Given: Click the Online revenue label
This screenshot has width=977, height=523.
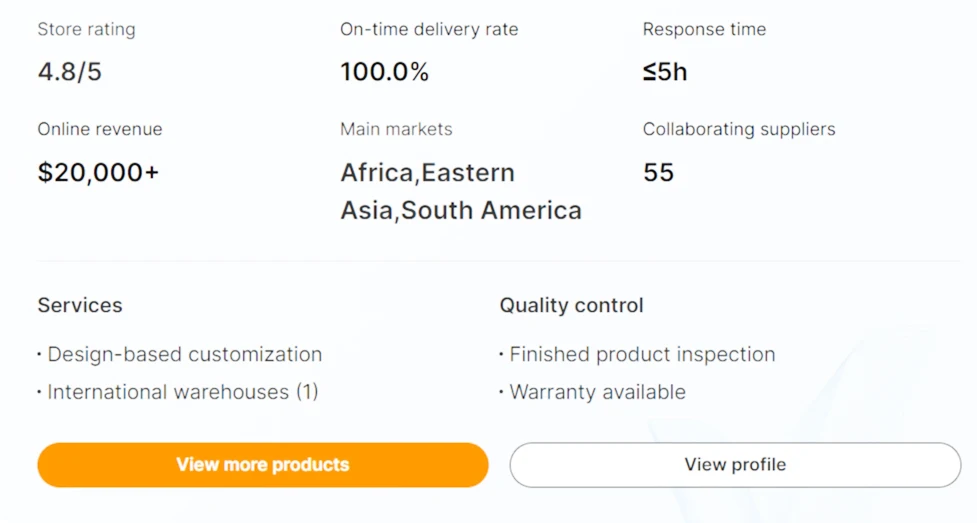Looking at the screenshot, I should tap(100, 129).
